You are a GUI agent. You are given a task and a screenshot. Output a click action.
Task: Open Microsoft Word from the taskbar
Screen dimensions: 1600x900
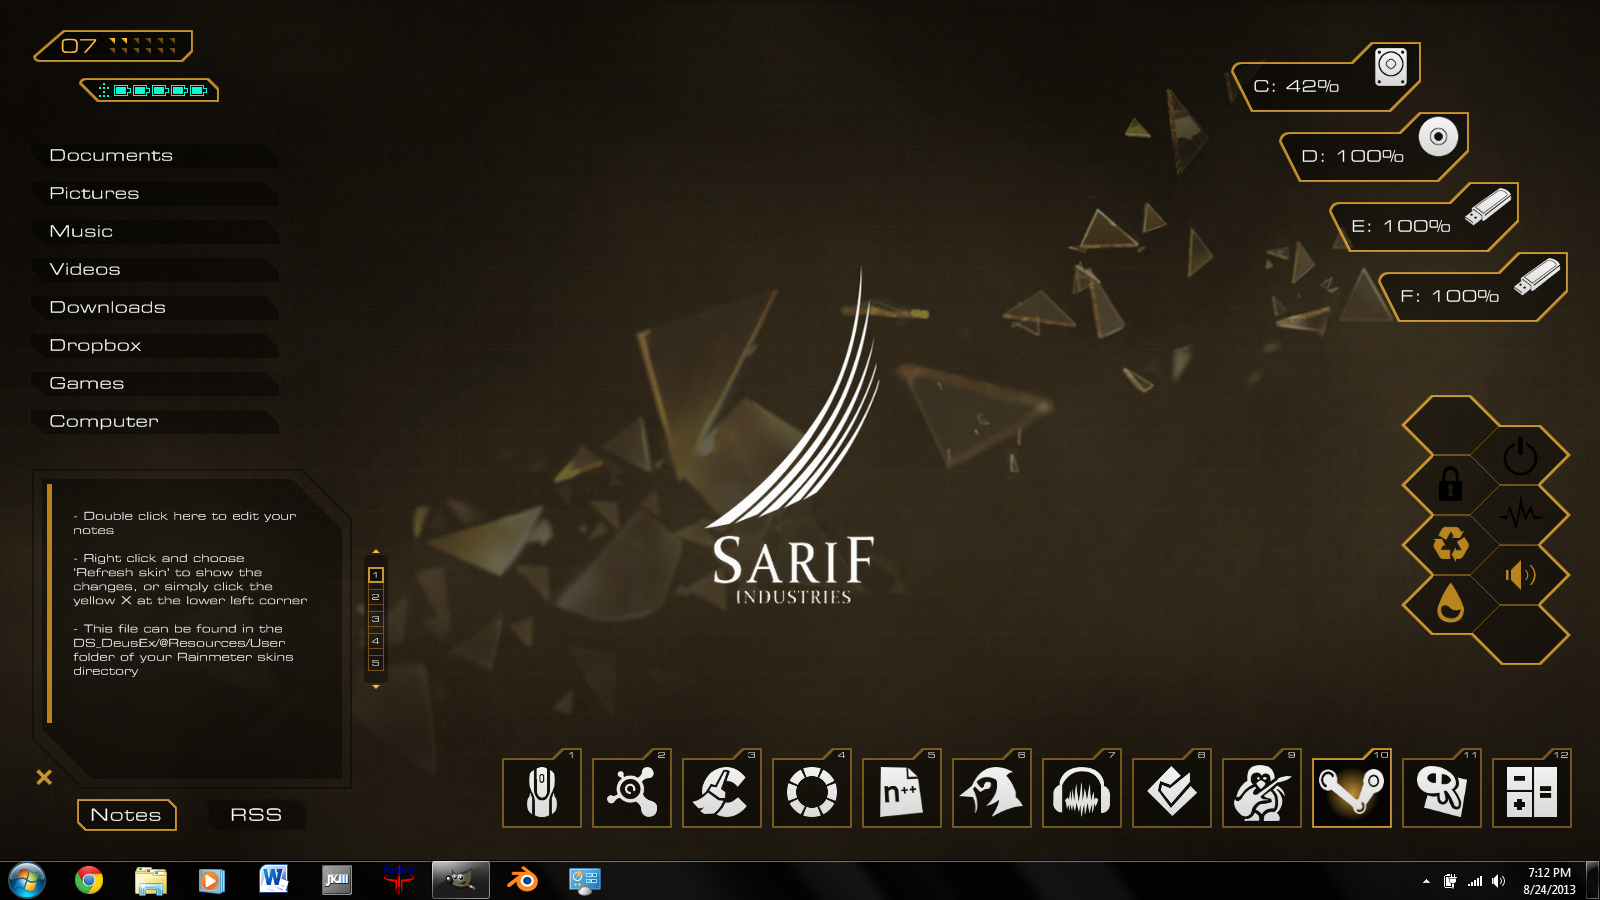coord(273,880)
